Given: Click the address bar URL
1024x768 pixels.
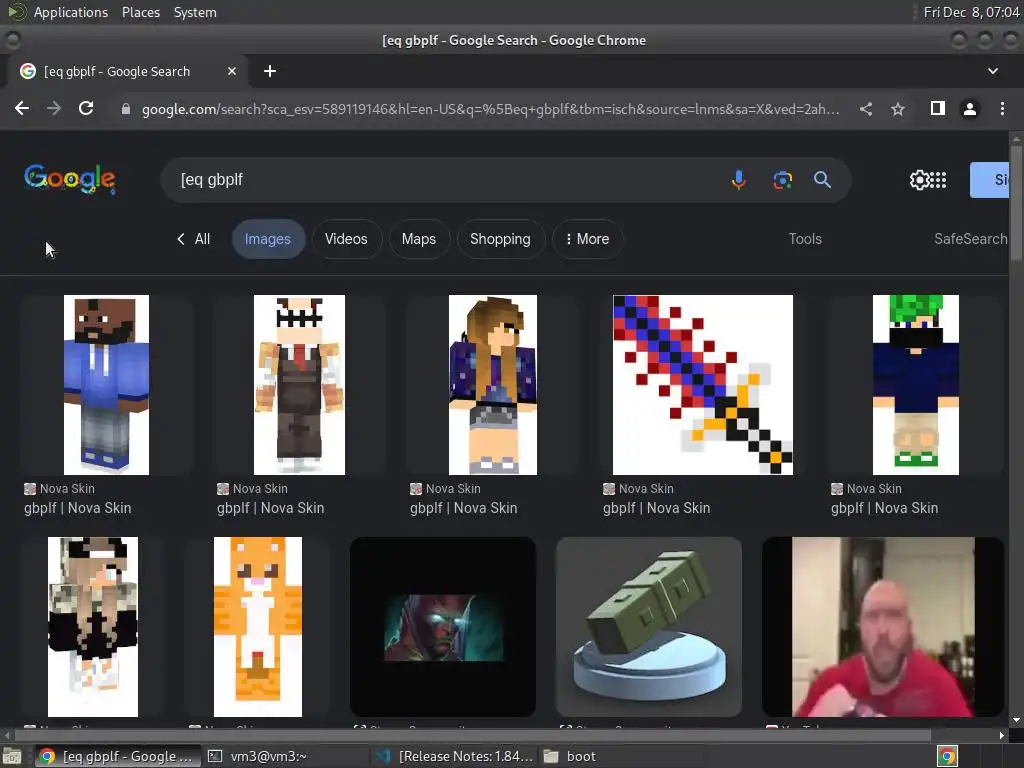Looking at the screenshot, I should [x=490, y=109].
